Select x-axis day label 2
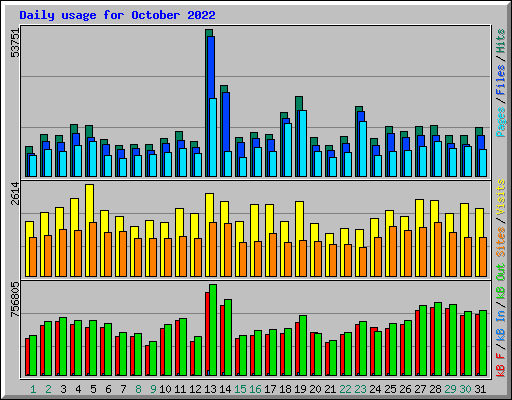This screenshot has height=400, width=512. pyautogui.click(x=48, y=389)
